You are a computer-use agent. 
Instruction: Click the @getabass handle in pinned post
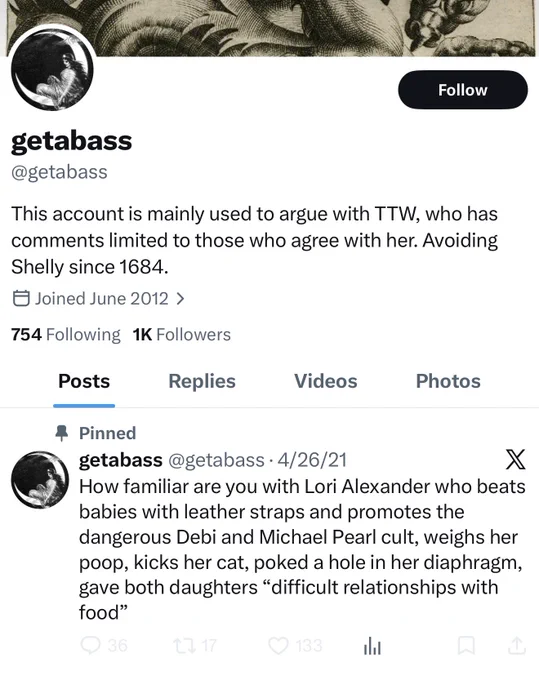click(x=216, y=460)
